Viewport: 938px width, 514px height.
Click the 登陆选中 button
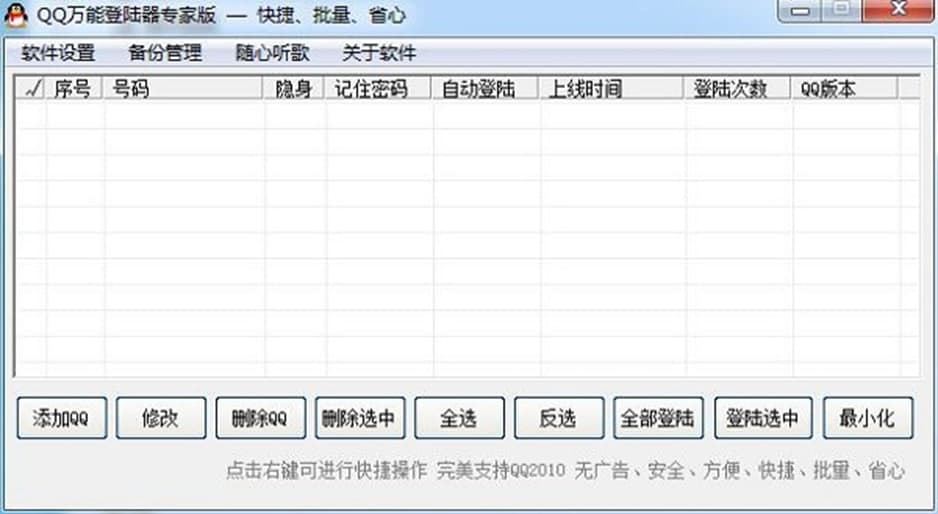pos(763,418)
